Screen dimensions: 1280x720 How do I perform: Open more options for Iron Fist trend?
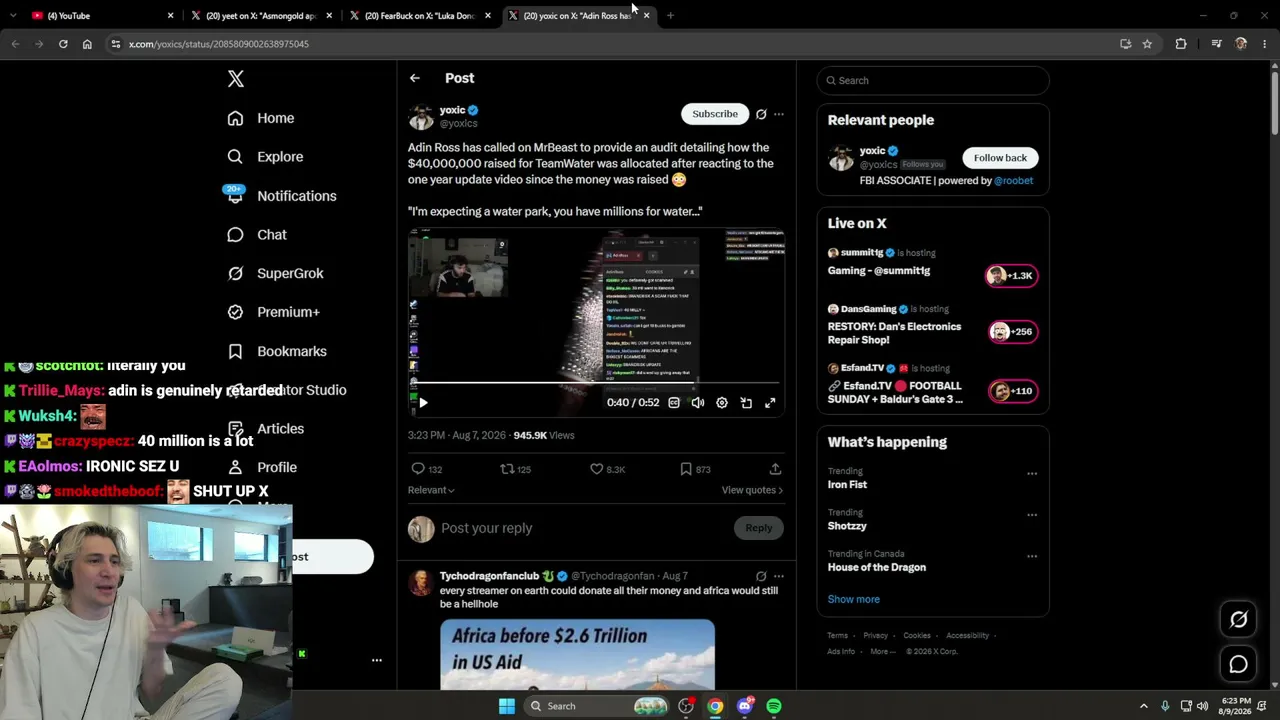click(1032, 474)
